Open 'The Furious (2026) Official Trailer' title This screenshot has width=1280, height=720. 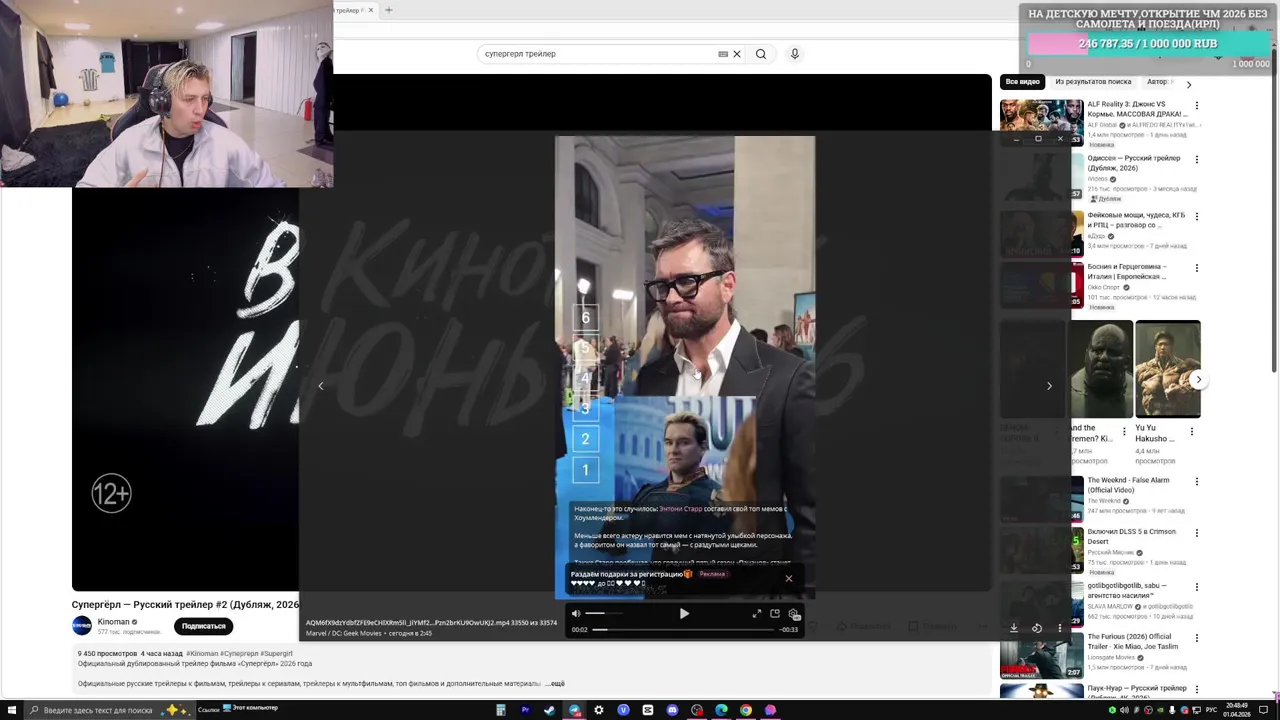coord(1133,641)
